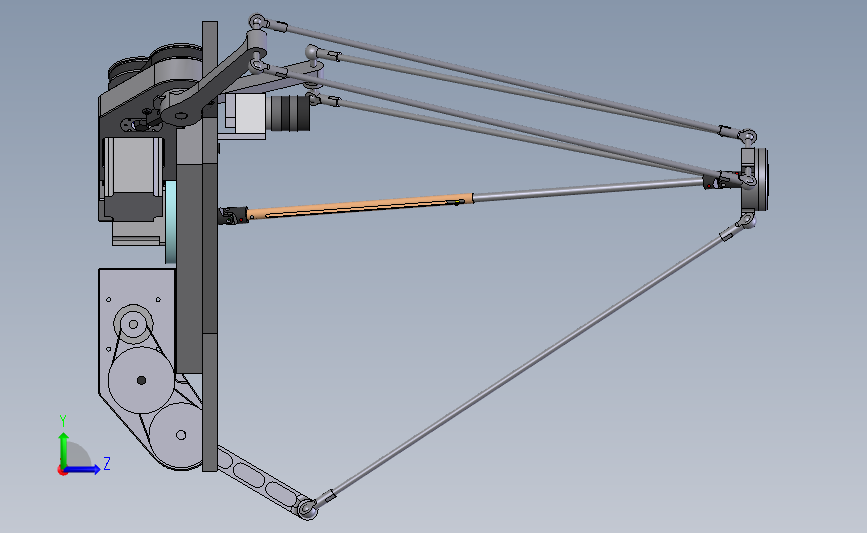This screenshot has width=867, height=533.
Task: Click the green Y axis of the triad
Action: 64,450
